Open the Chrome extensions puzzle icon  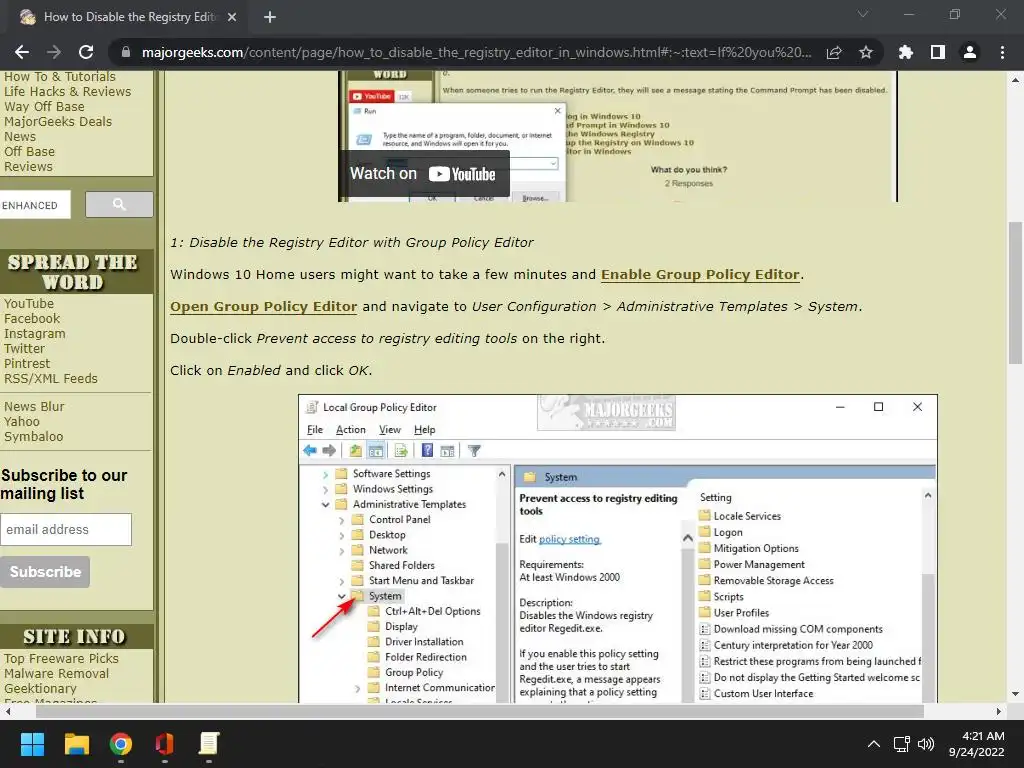(906, 52)
